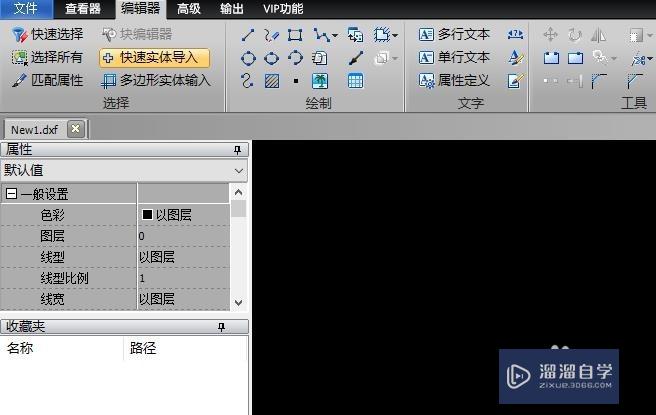Open the trim tool dropdown arrow

click(x=650, y=59)
